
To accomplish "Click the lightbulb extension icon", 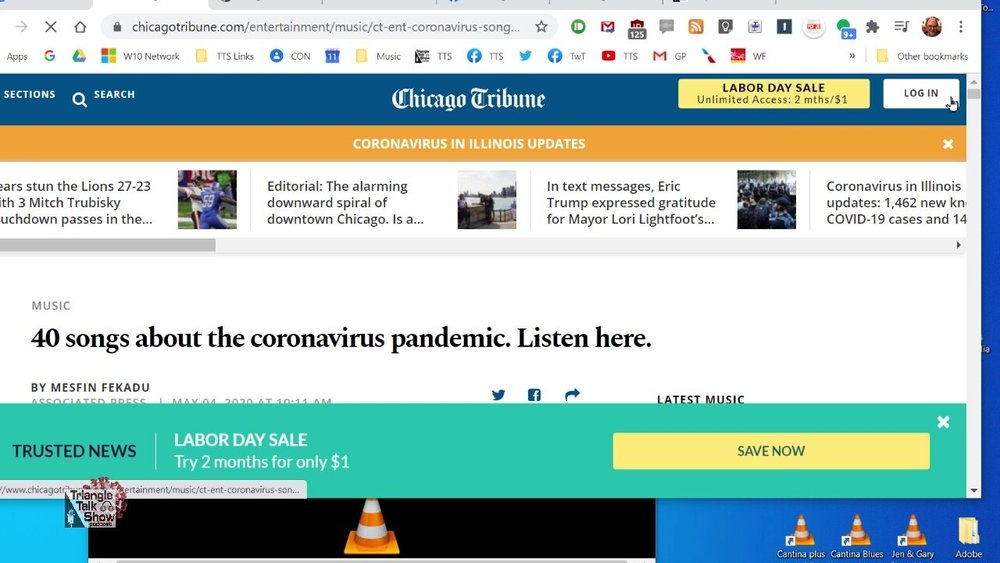I will coord(725,27).
